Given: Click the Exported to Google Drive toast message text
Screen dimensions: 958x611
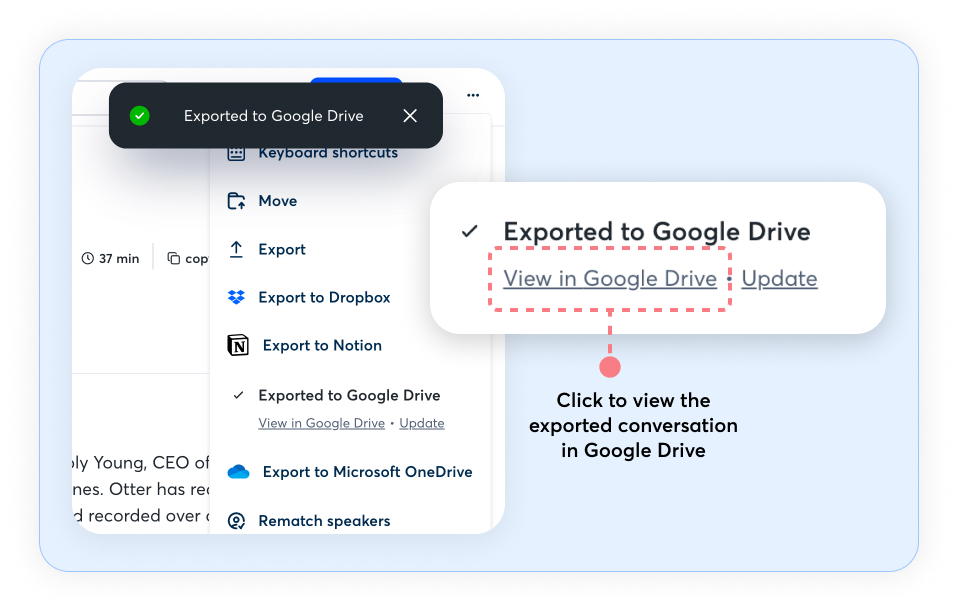Looking at the screenshot, I should click(x=274, y=115).
